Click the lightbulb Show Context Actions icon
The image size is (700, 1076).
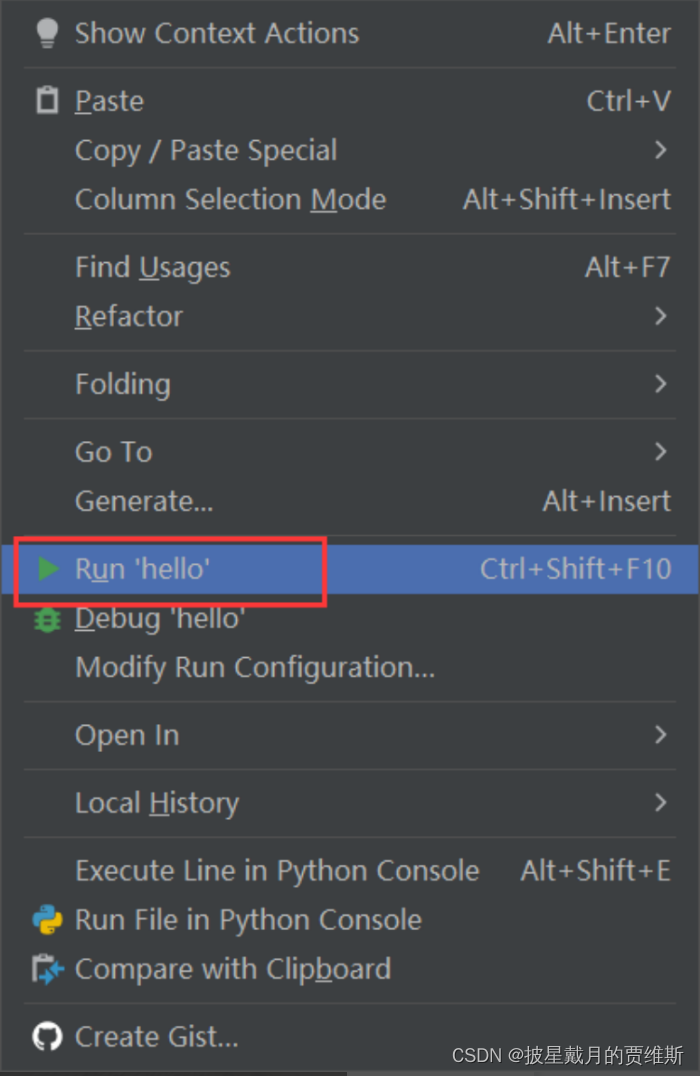(47, 33)
